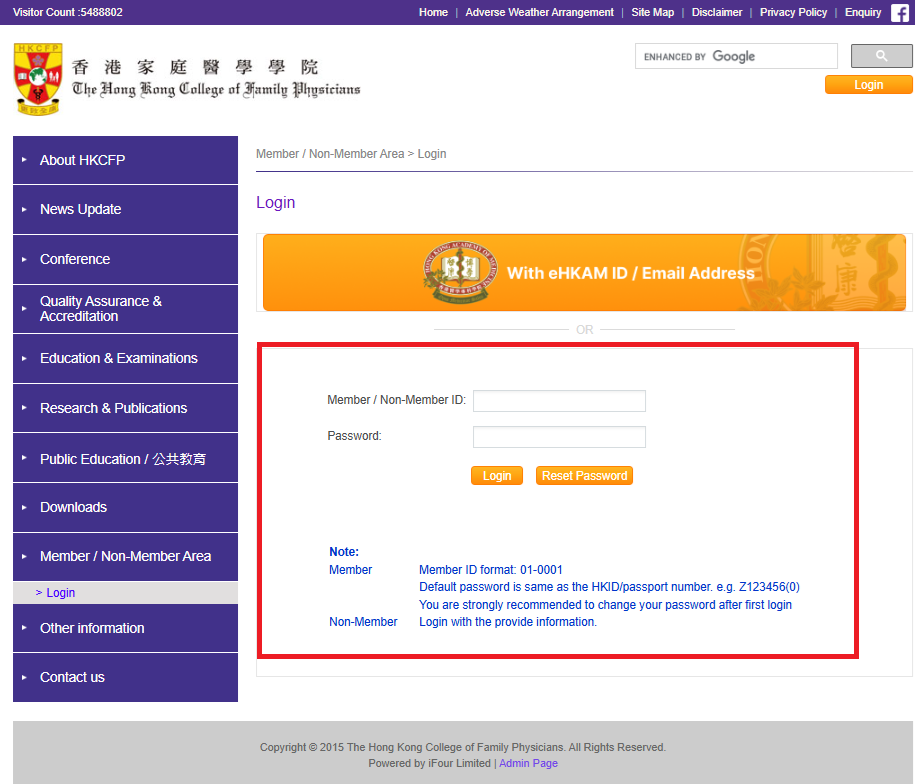Click the search magnifier button
Image resolution: width=915 pixels, height=784 pixels.
coord(882,56)
